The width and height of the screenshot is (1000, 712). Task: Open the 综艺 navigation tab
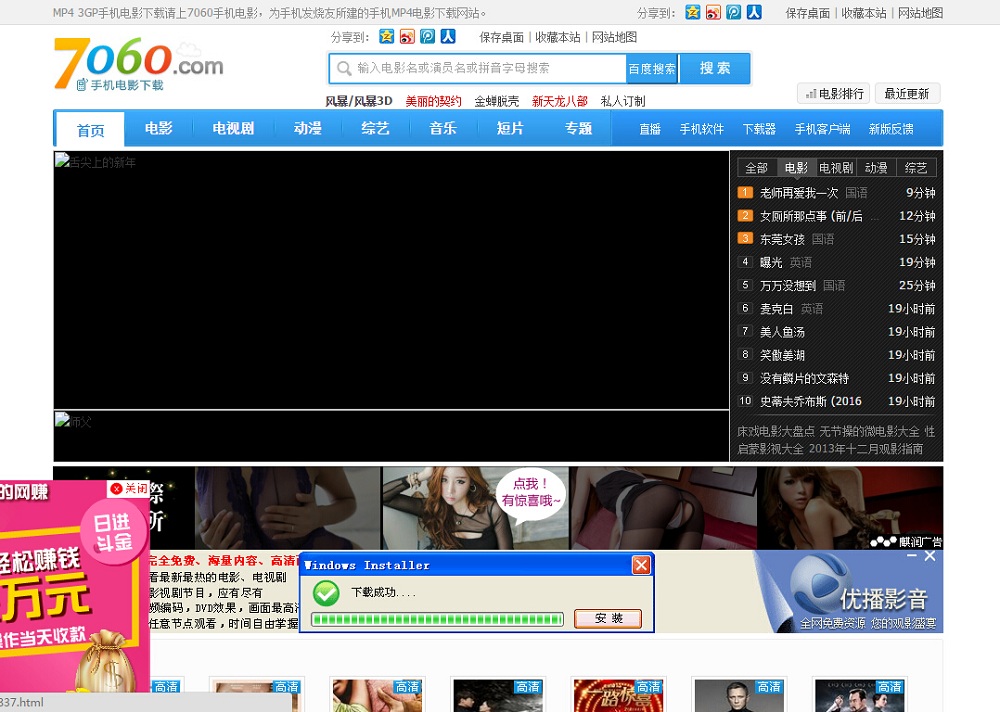(x=375, y=128)
